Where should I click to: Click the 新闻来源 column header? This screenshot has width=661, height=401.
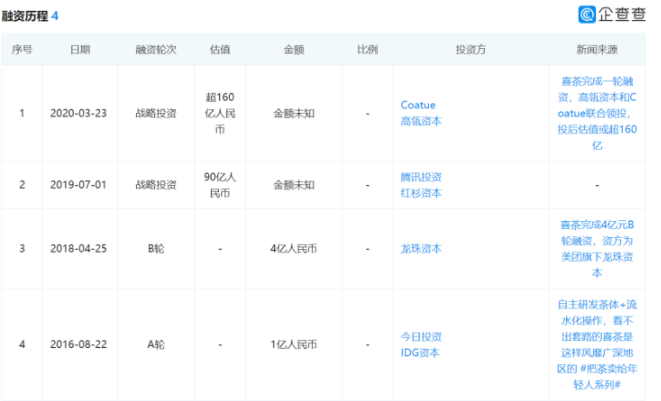596,49
